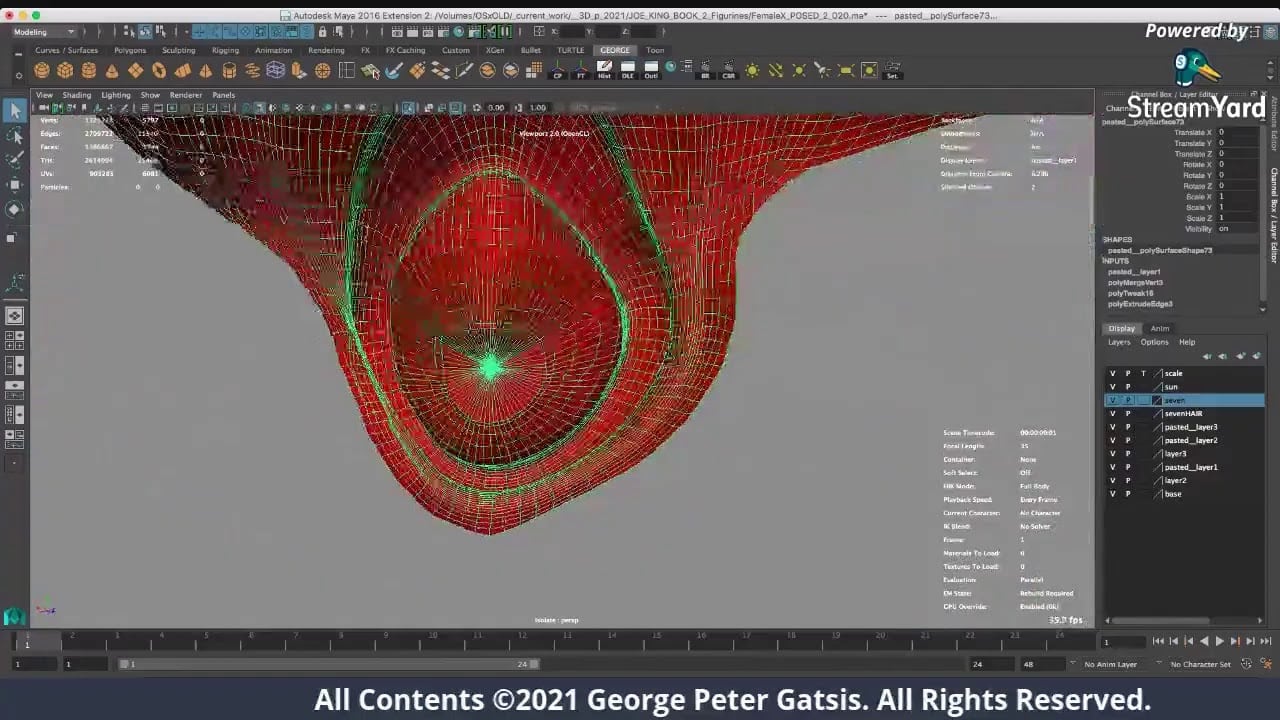Click the Hist shelf button
1280x720 pixels.
coord(604,70)
